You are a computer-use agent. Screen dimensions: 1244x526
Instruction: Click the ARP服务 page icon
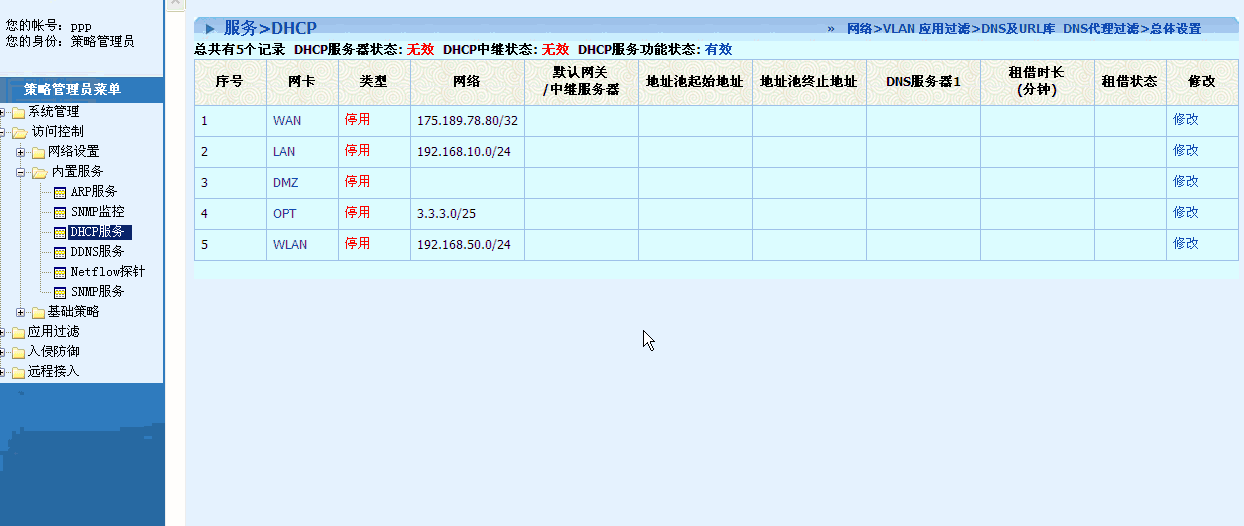point(59,192)
